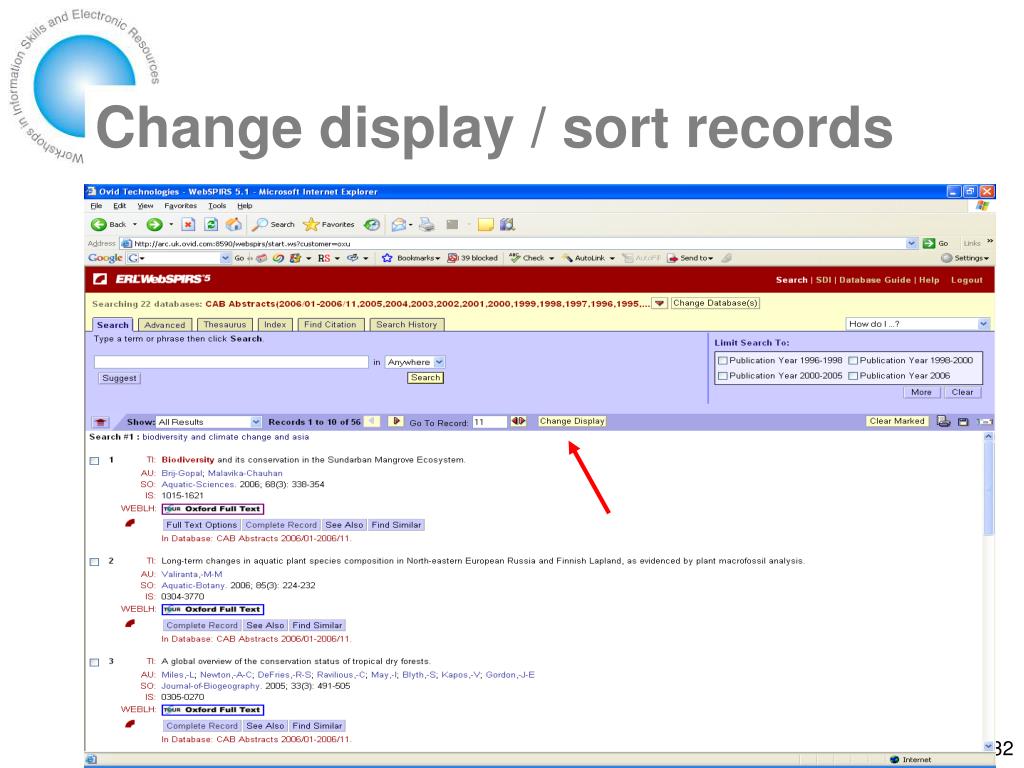Open Database Guide link in header
1024x768 pixels.
tap(874, 280)
